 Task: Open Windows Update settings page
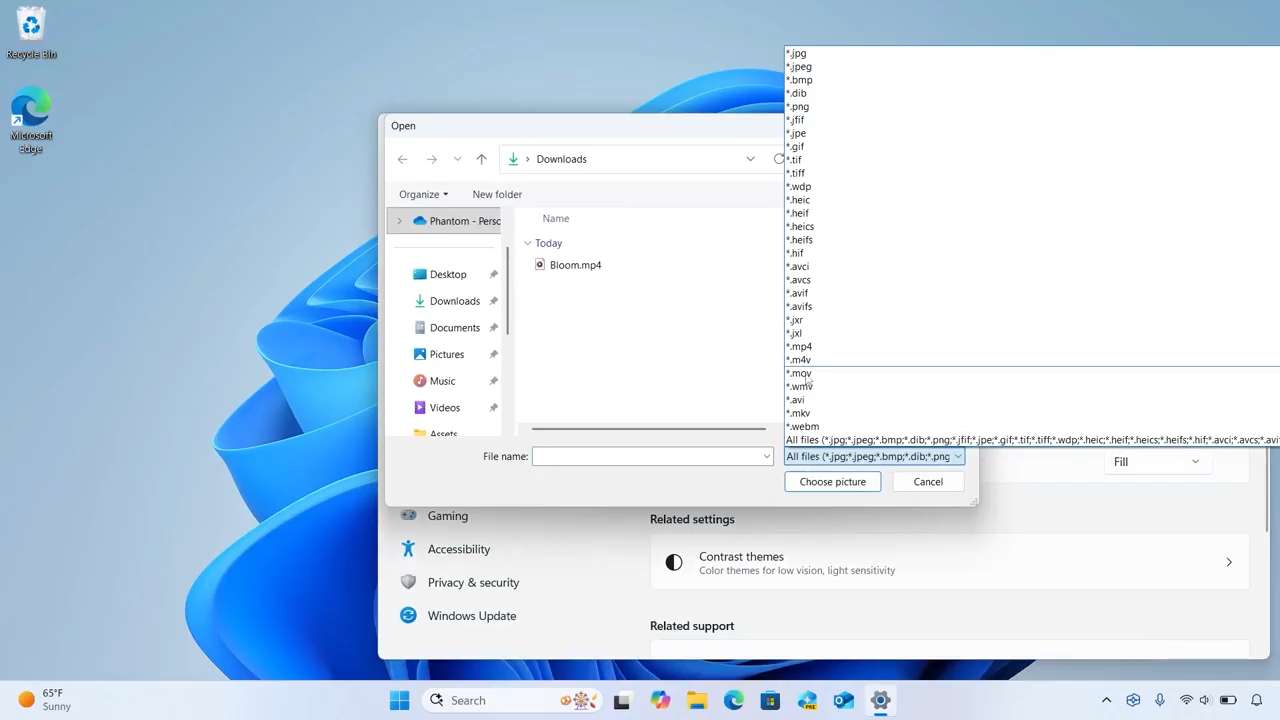click(471, 616)
